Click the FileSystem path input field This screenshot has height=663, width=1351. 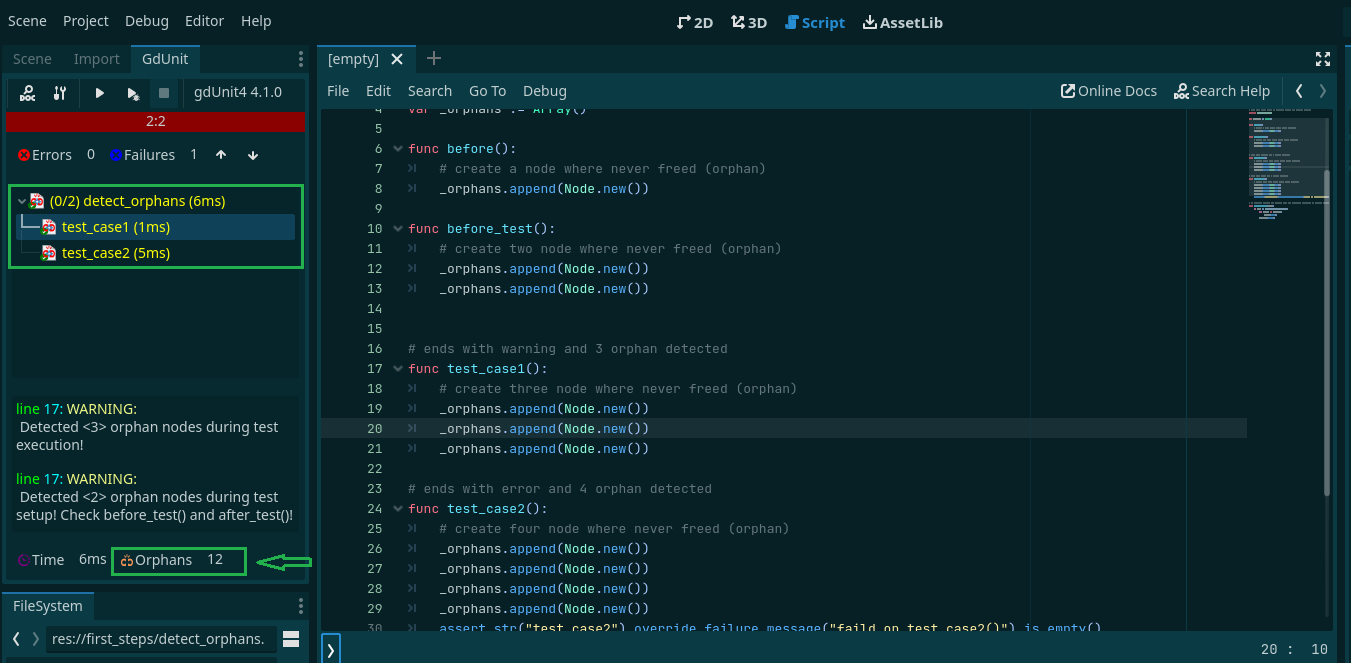point(158,639)
